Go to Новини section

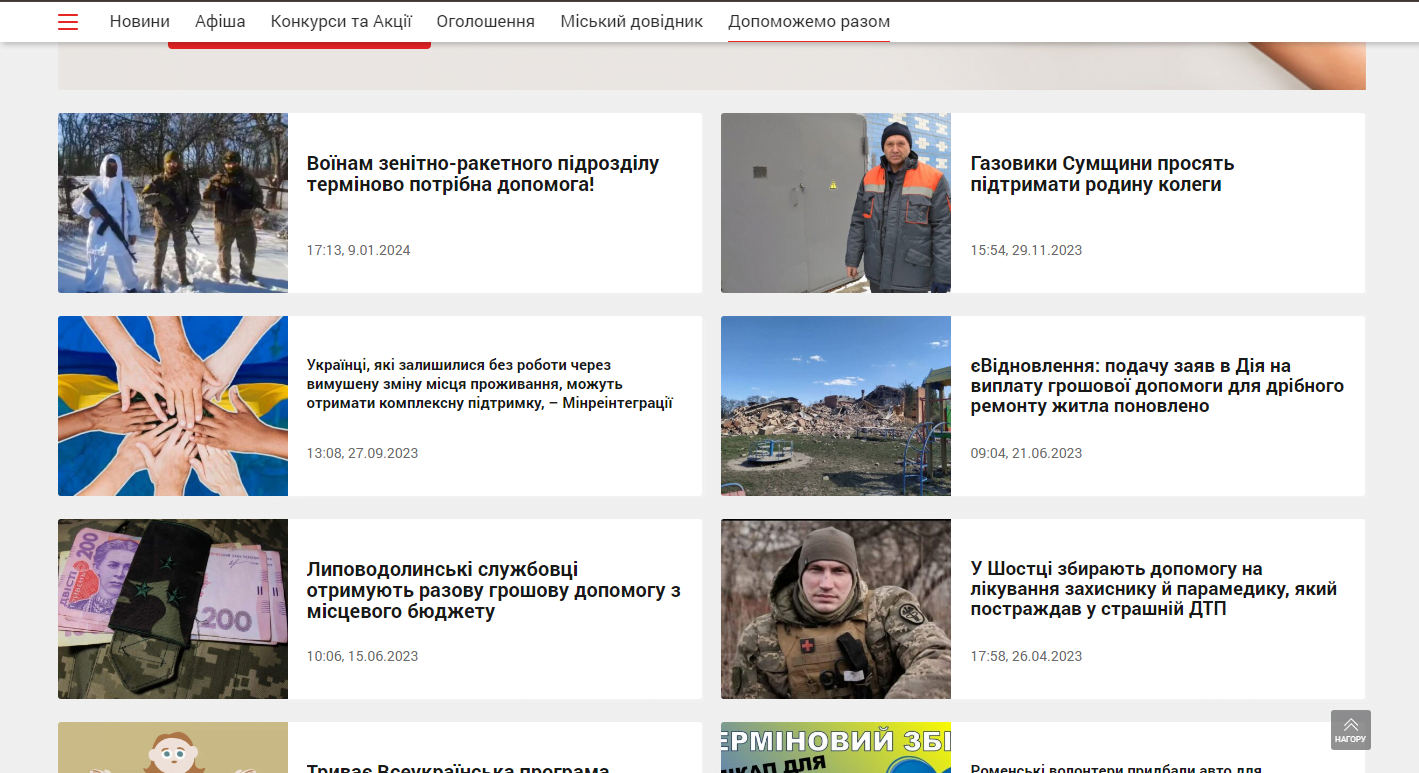pos(140,21)
